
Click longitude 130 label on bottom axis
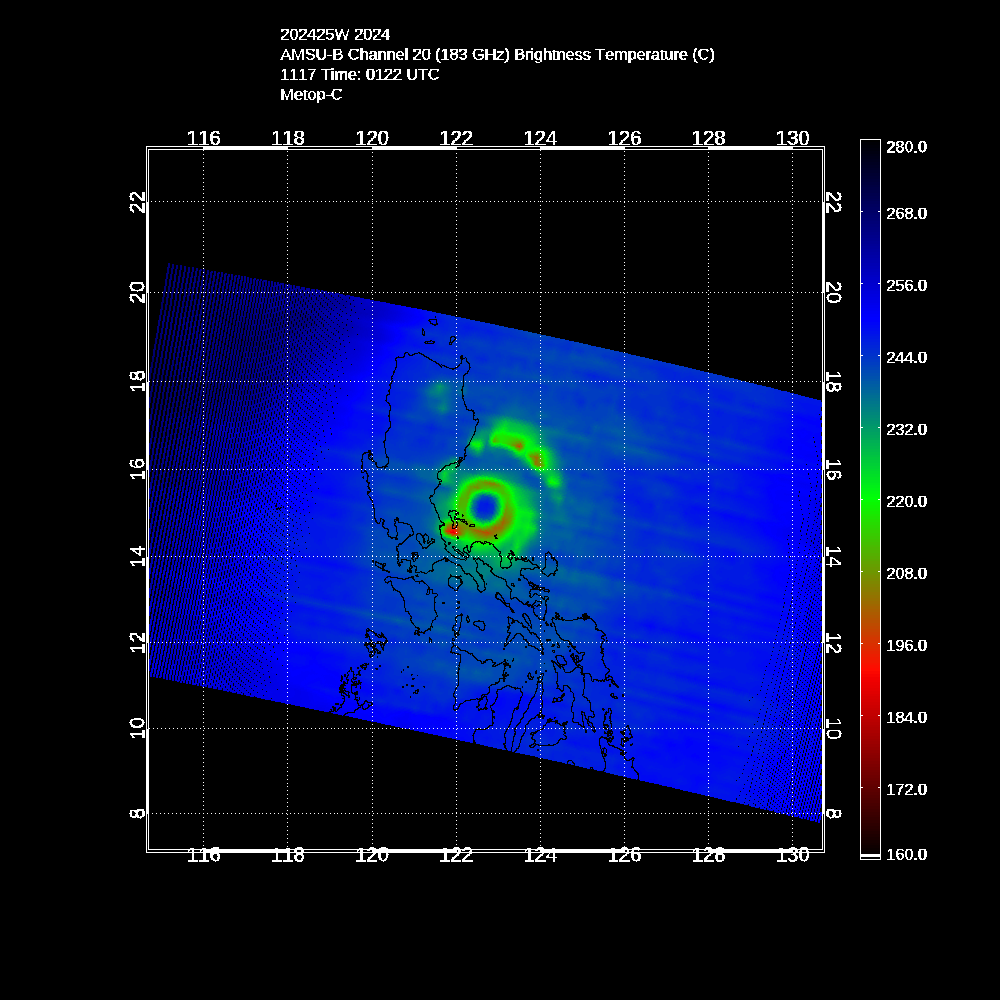pos(792,855)
